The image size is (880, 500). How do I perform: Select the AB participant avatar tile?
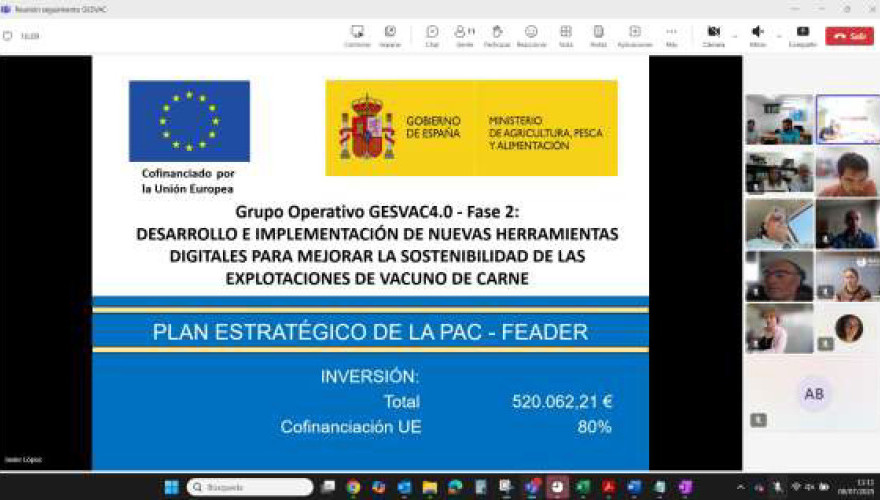pos(814,394)
